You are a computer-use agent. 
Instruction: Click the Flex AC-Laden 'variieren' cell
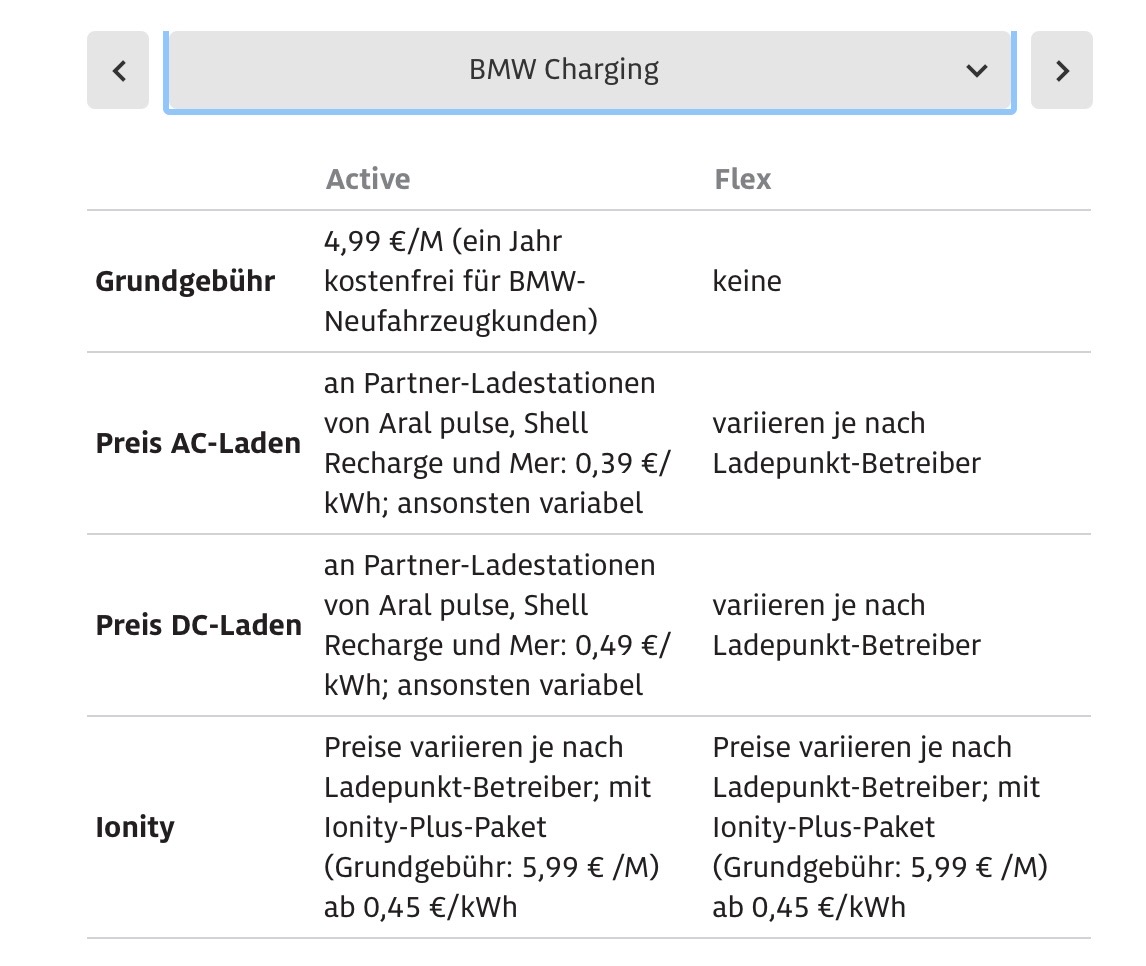(846, 443)
